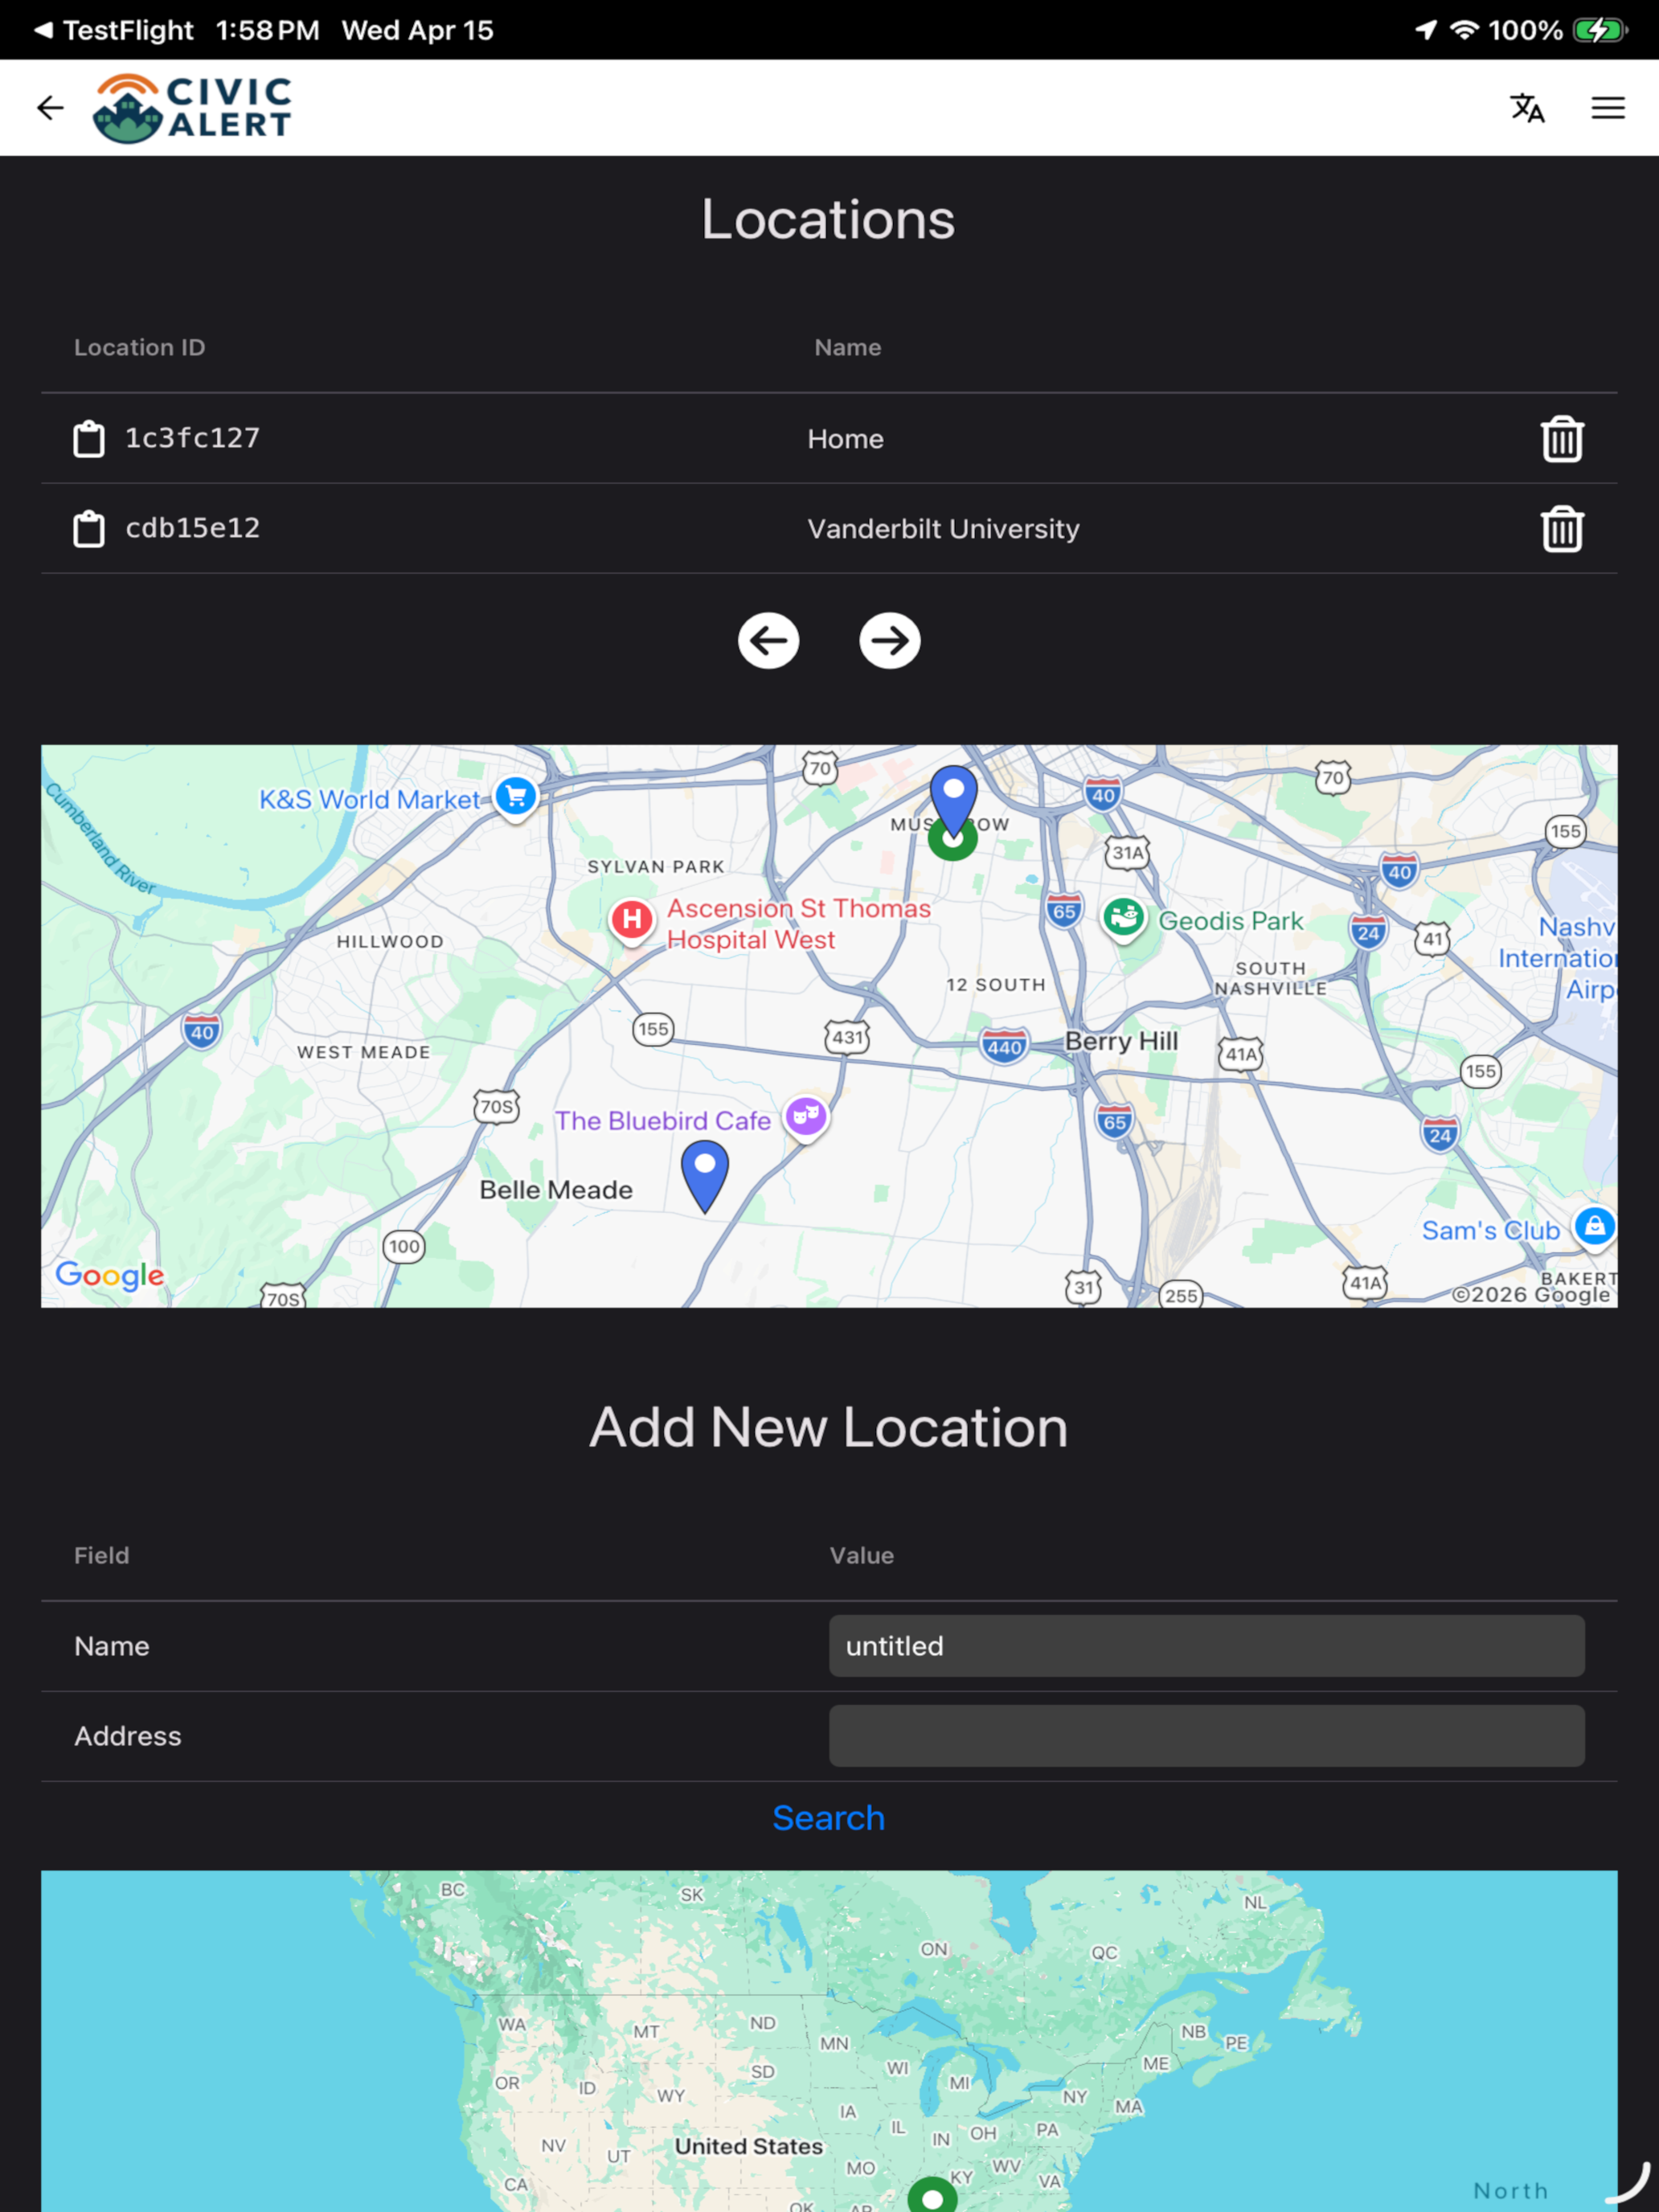Viewport: 1659px width, 2212px height.
Task: Edit the Name field showing untitled
Action: [1206, 1646]
